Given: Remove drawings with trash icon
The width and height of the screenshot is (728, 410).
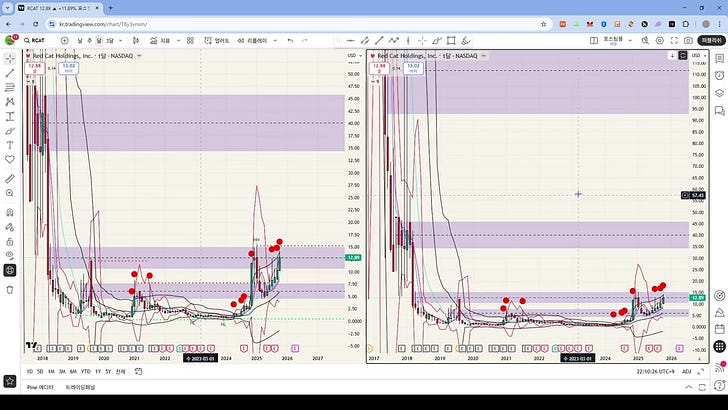Looking at the screenshot, I should 10,290.
